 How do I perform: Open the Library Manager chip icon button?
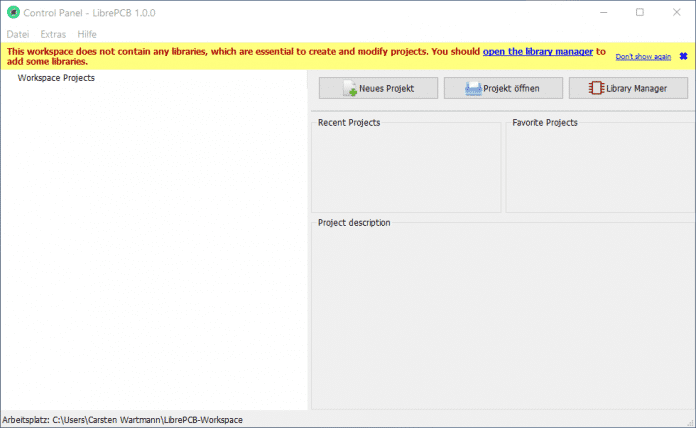596,88
